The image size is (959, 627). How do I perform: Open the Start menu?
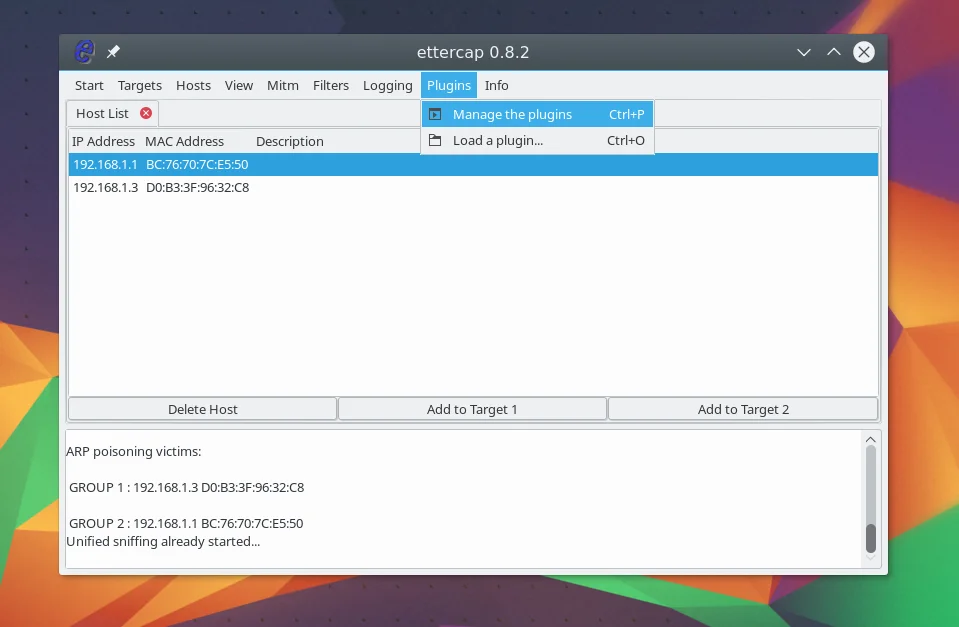pyautogui.click(x=89, y=86)
